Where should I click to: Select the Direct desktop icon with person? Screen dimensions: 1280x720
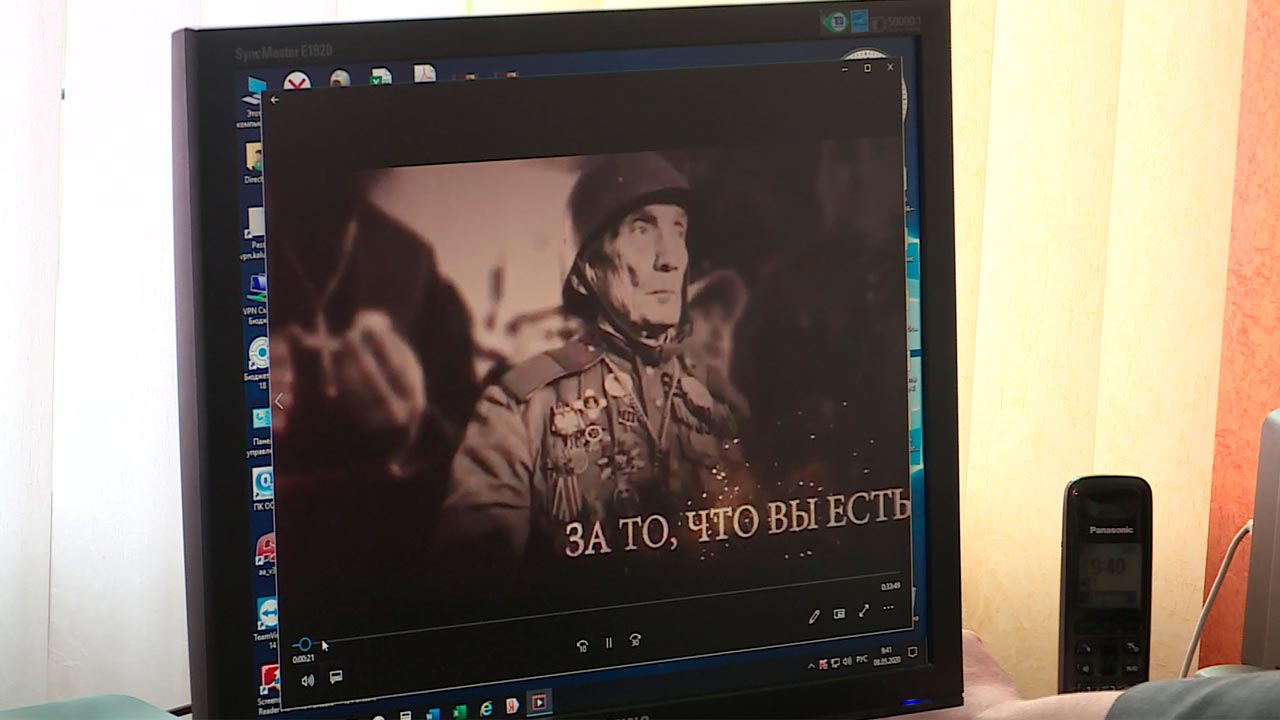coord(254,162)
